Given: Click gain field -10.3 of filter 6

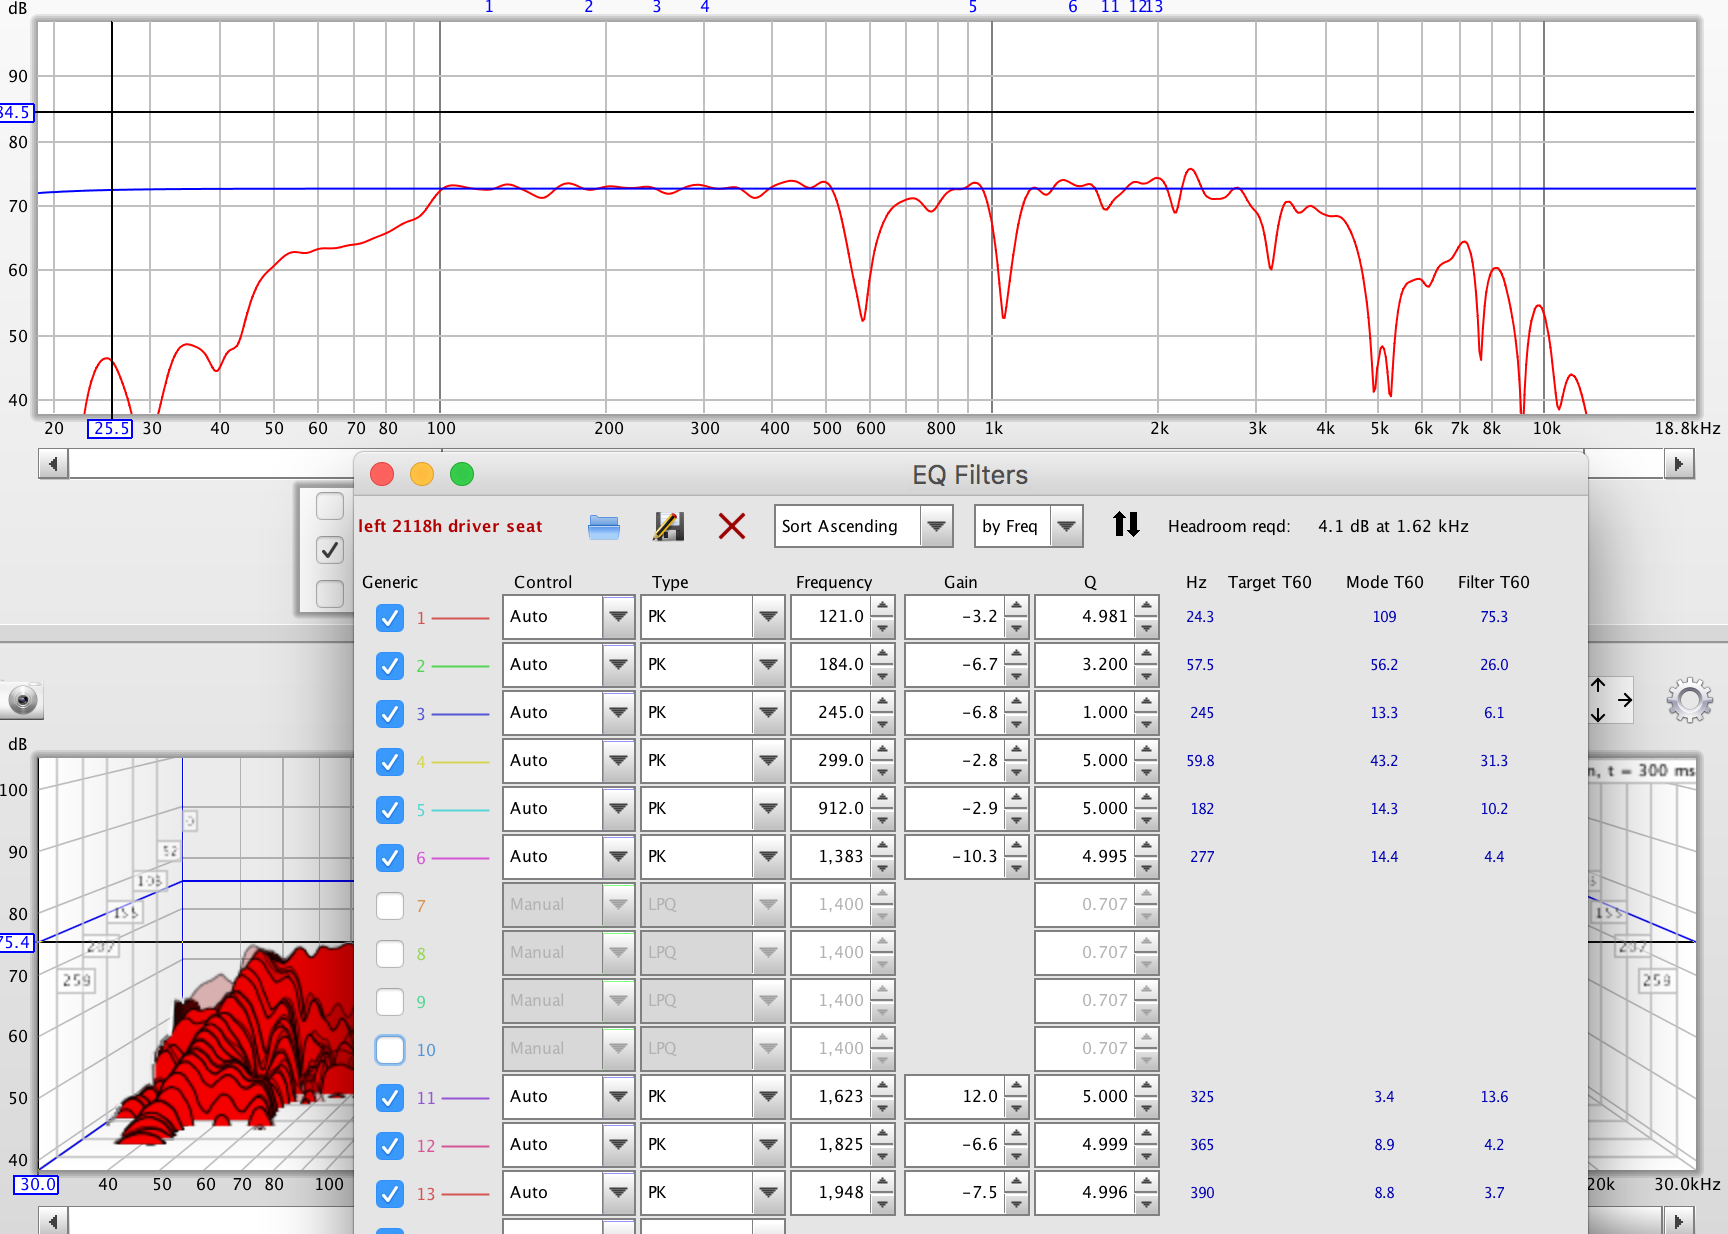Looking at the screenshot, I should pos(955,857).
